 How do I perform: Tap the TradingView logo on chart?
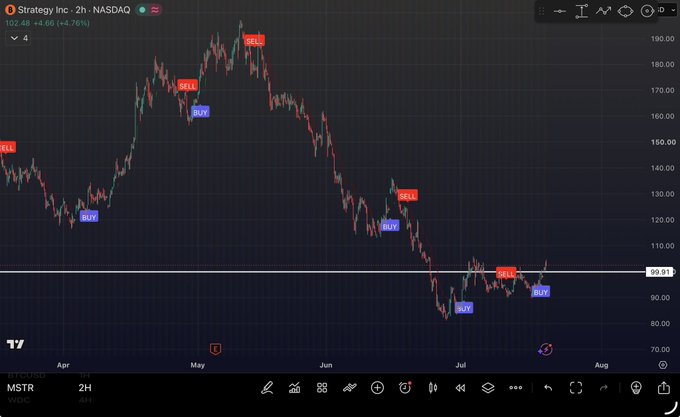tap(16, 344)
